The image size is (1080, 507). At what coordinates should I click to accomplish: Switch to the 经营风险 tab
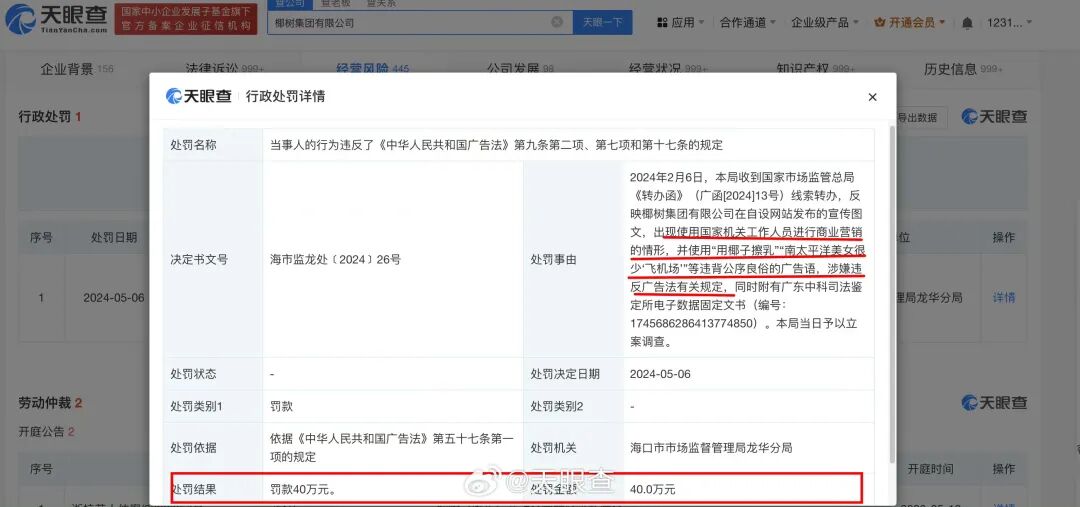pyautogui.click(x=373, y=69)
